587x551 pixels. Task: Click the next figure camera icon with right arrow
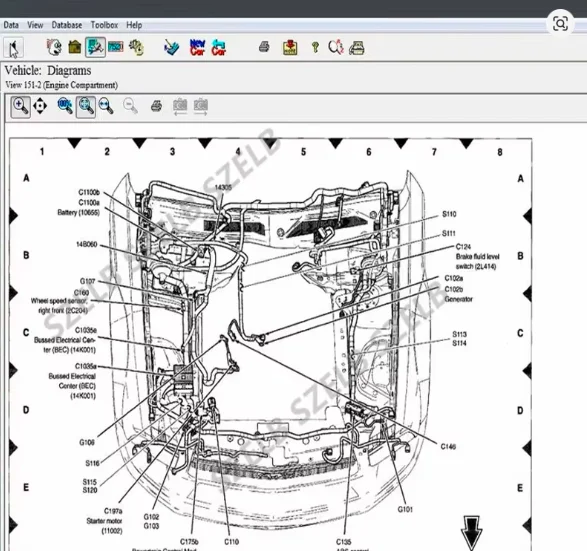click(x=201, y=106)
